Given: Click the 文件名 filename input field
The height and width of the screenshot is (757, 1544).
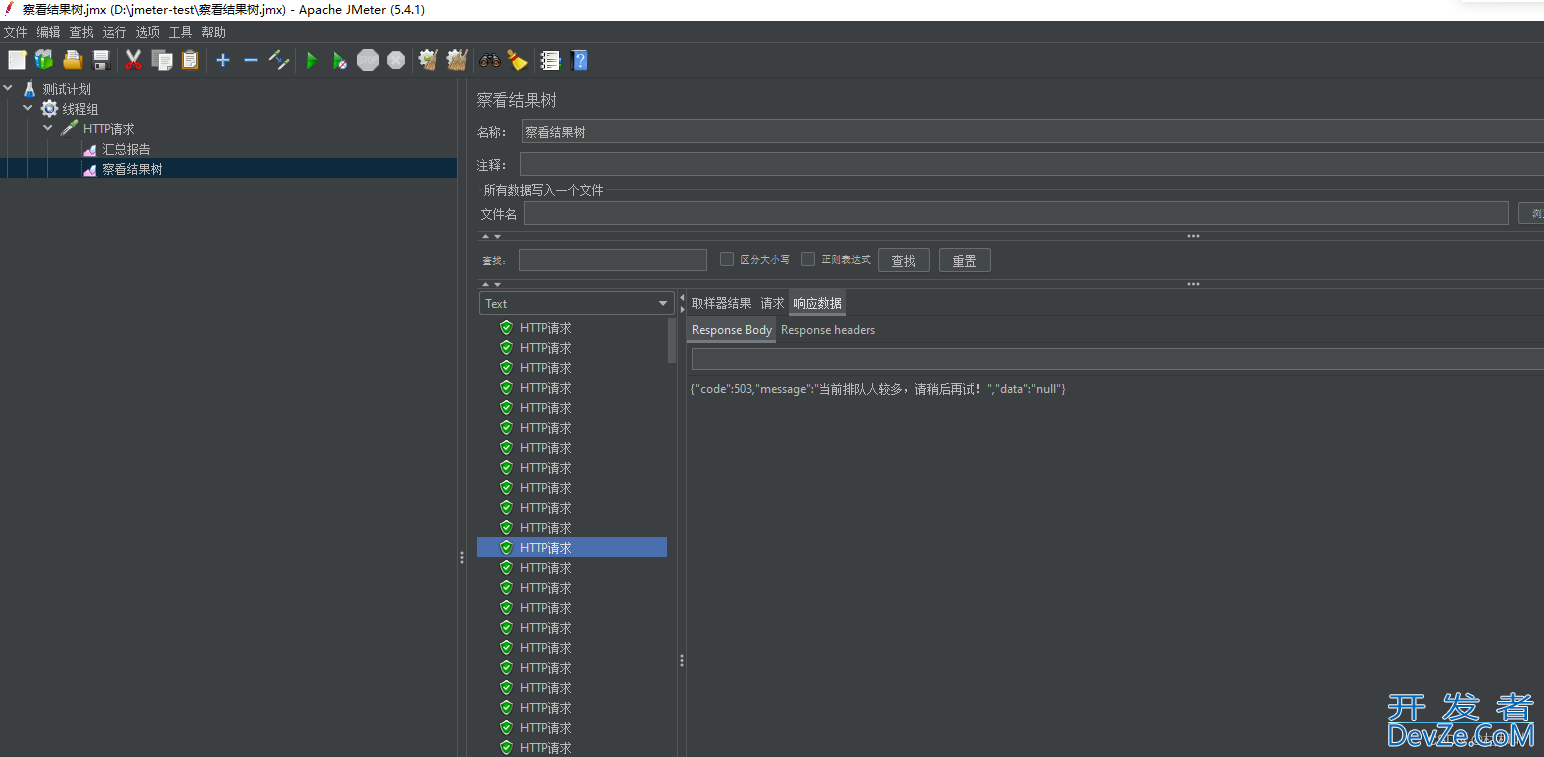Looking at the screenshot, I should (1016, 213).
